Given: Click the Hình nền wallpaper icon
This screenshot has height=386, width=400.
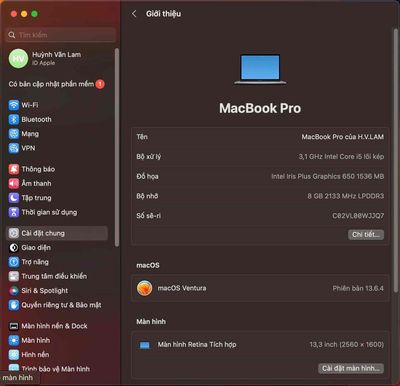Looking at the screenshot, I should pyautogui.click(x=14, y=354).
